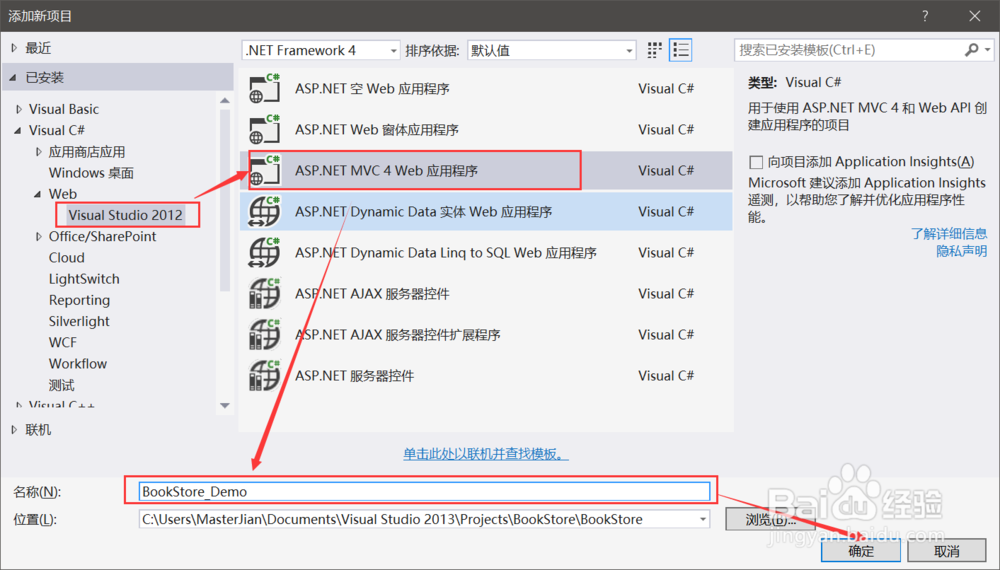Click the 名称 input field
Image resolution: width=1000 pixels, height=570 pixels.
tap(424, 492)
